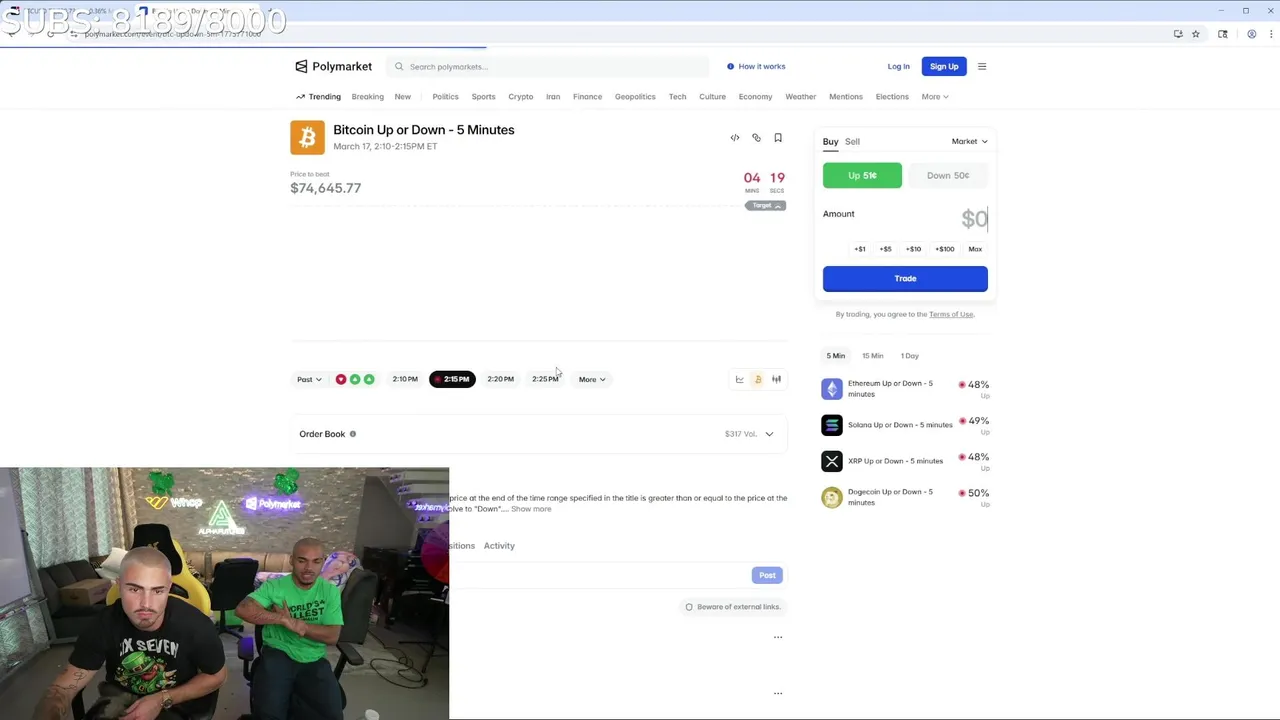Image resolution: width=1280 pixels, height=720 pixels.
Task: Expand the Past results dropdown
Action: click(x=309, y=379)
